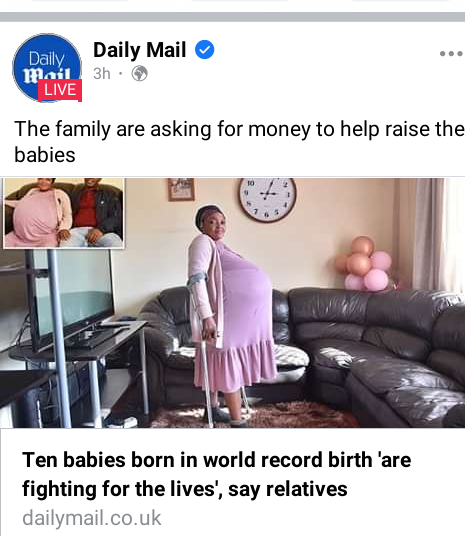Click the grey divider bar above post
Viewport: 465px width, 536px height.
[232, 17]
